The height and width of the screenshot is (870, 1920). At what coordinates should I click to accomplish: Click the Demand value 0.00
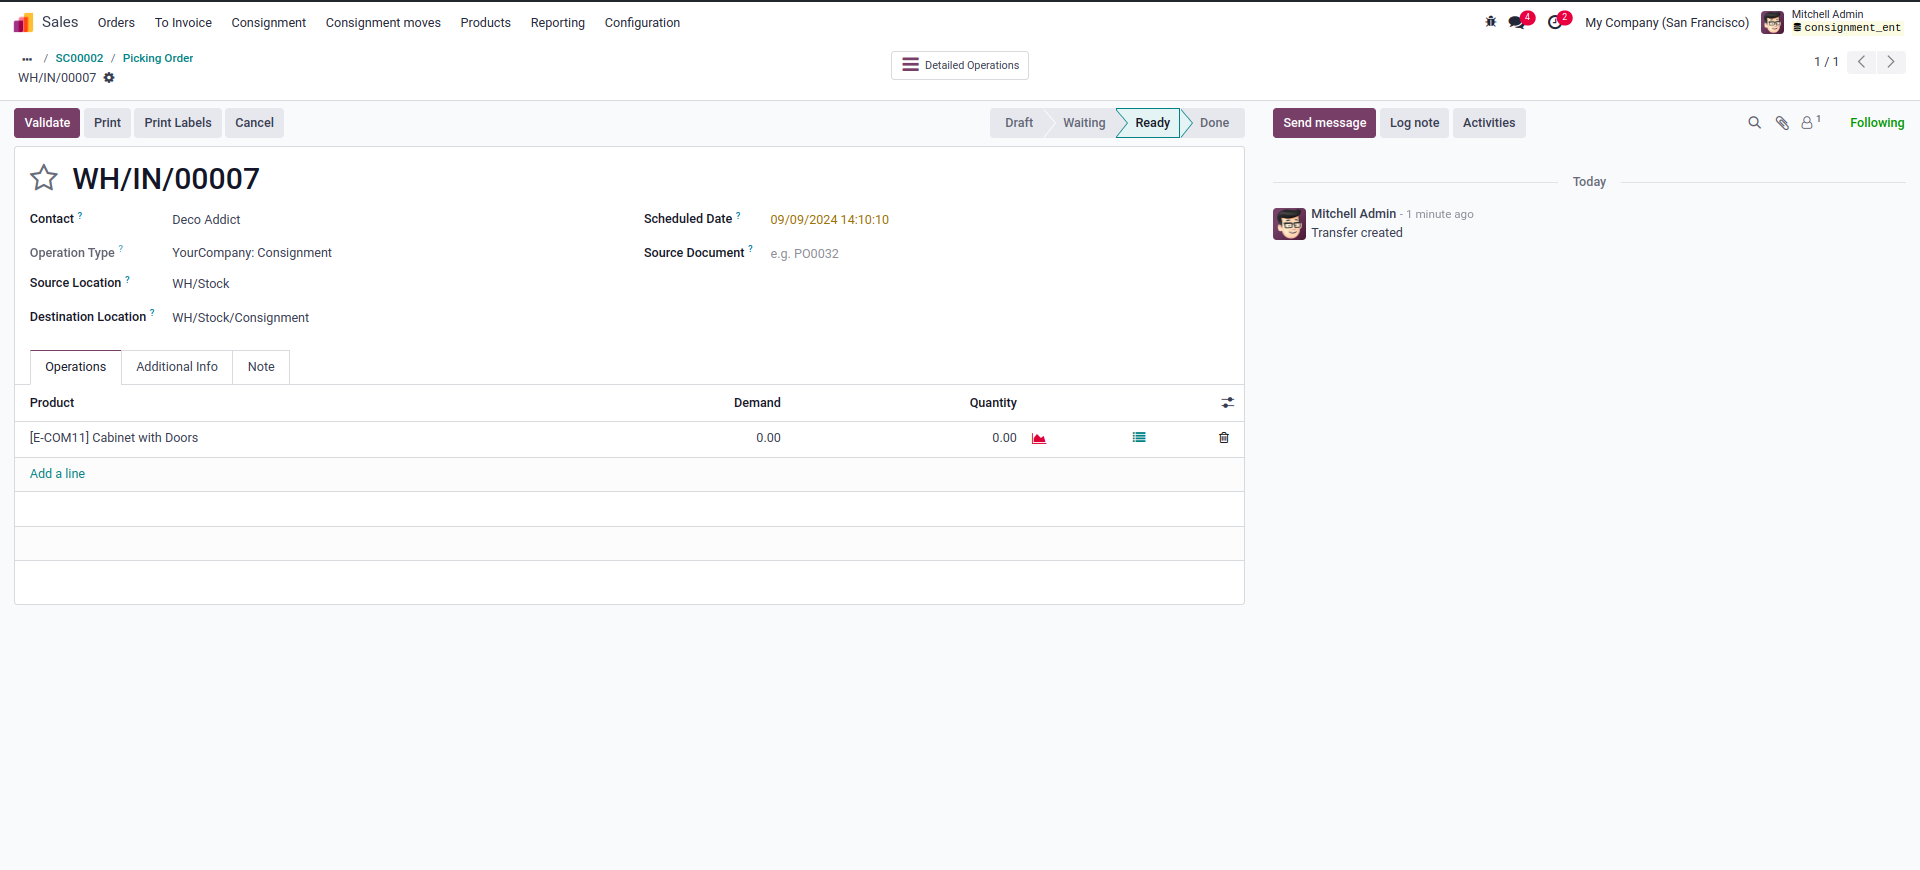tap(768, 438)
